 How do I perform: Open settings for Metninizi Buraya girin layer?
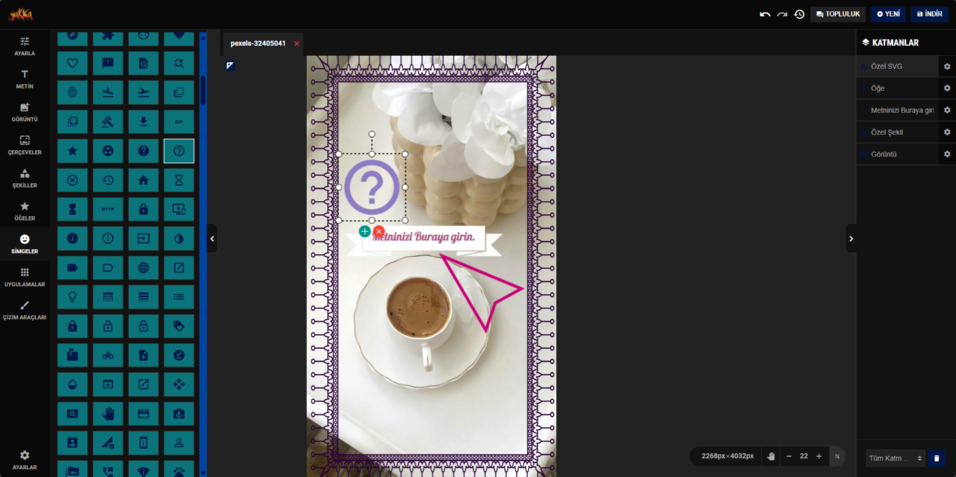coord(947,110)
